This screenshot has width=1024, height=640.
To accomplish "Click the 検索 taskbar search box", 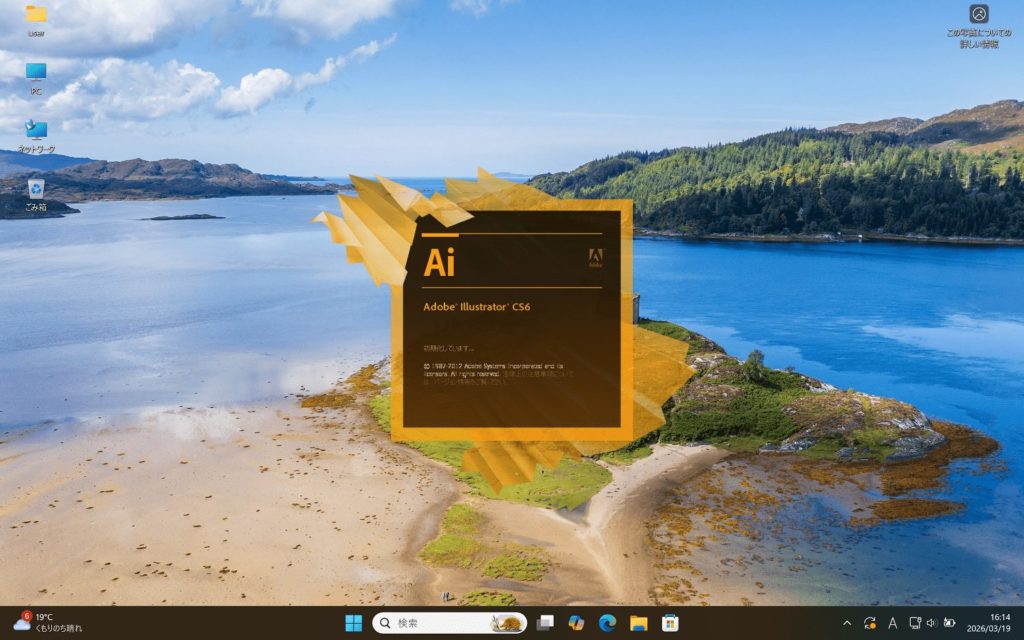I will click(450, 623).
